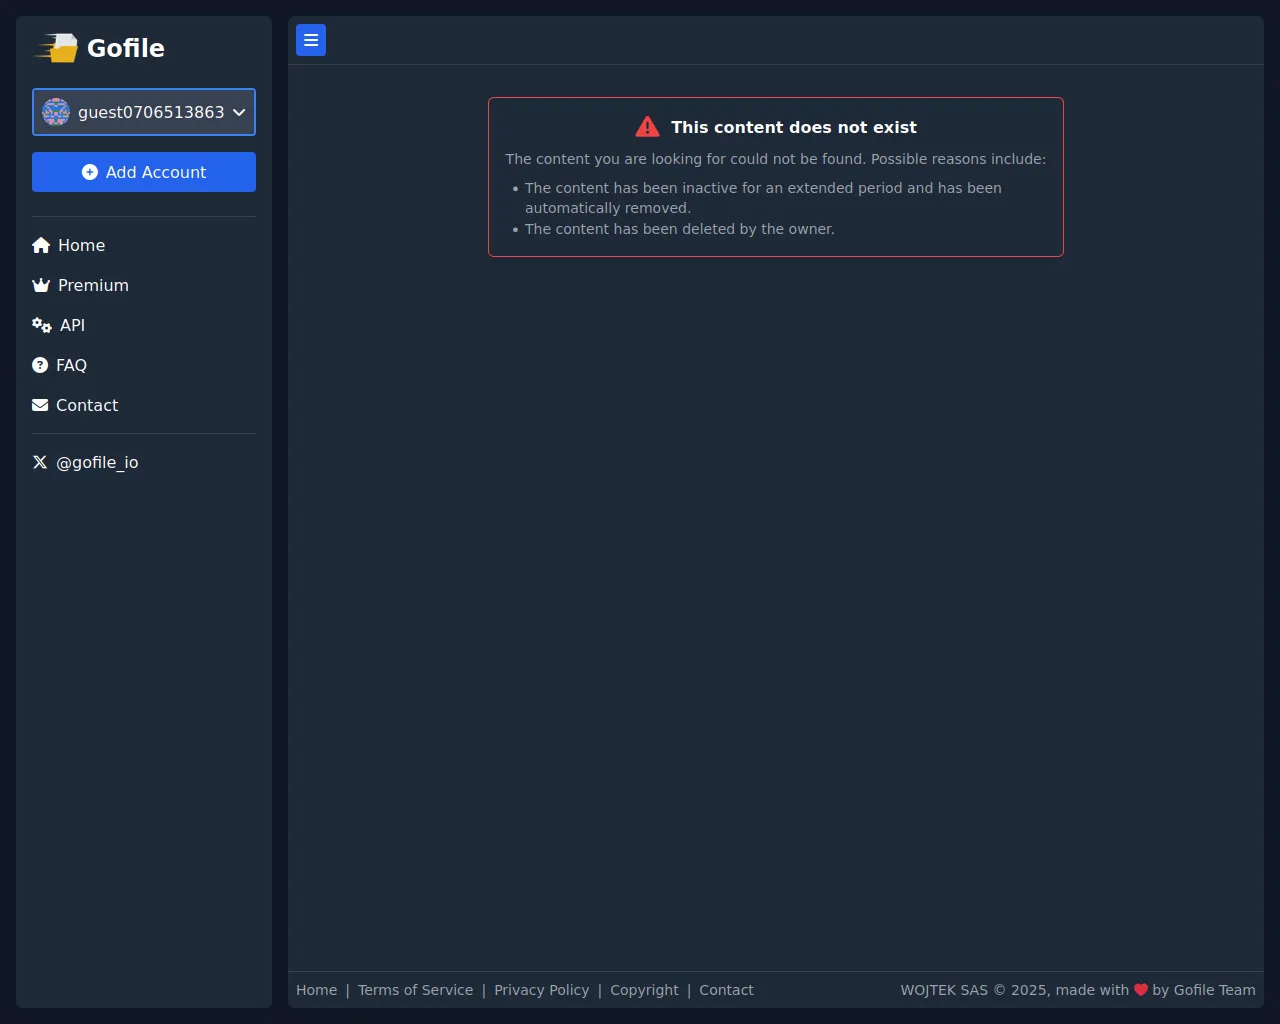1280x1024 pixels.
Task: Click the gears icon beside API
Action: point(42,325)
